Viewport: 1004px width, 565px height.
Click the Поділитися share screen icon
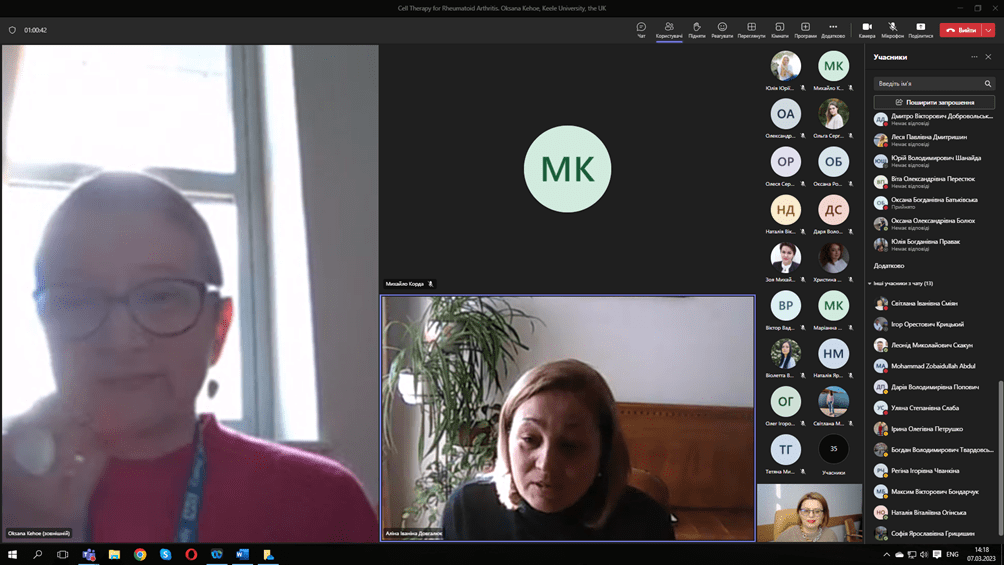920,30
